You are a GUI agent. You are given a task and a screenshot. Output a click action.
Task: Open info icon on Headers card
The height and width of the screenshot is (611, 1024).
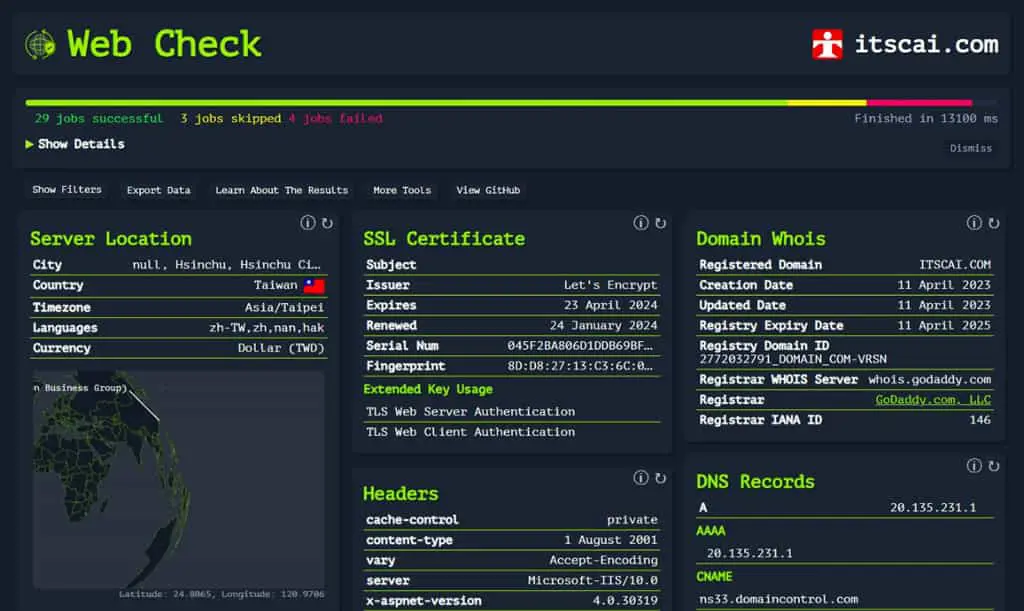click(x=641, y=478)
